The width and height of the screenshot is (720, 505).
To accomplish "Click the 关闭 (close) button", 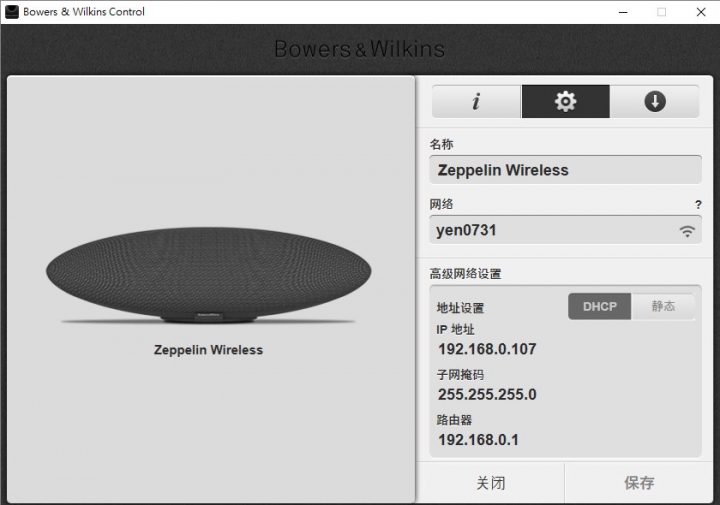I will coord(490,483).
